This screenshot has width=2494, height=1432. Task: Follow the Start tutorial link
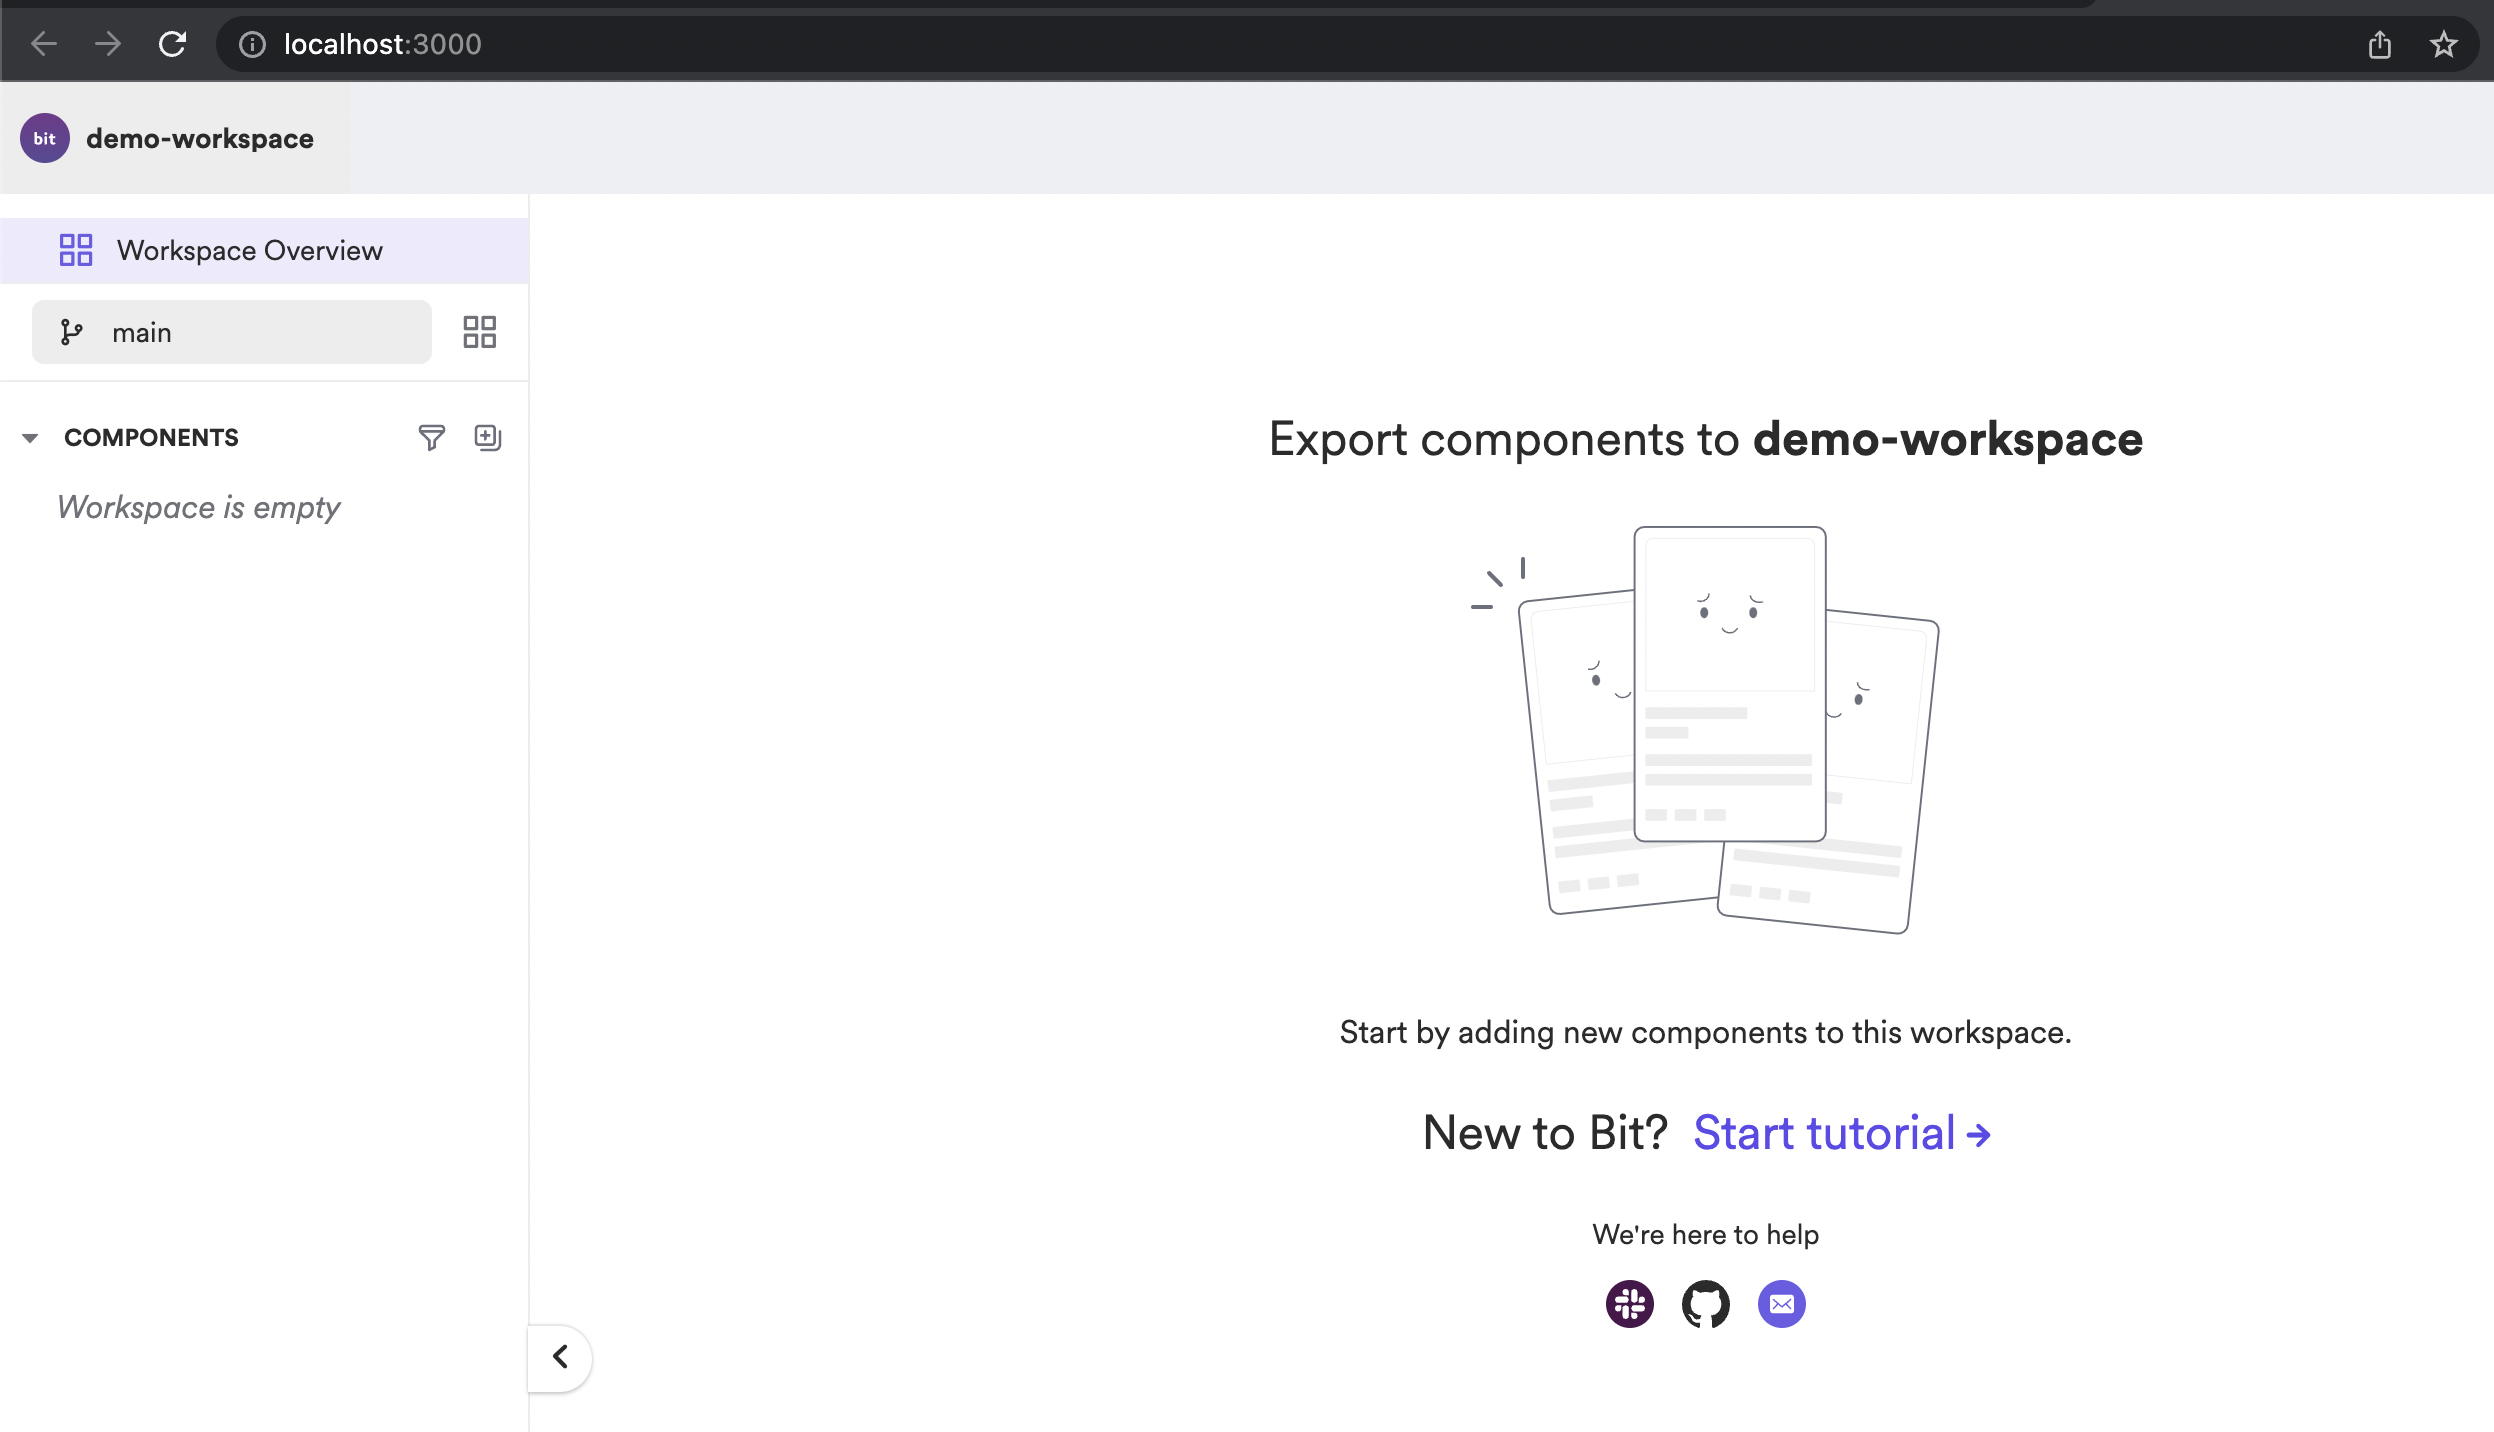pyautogui.click(x=1842, y=1133)
